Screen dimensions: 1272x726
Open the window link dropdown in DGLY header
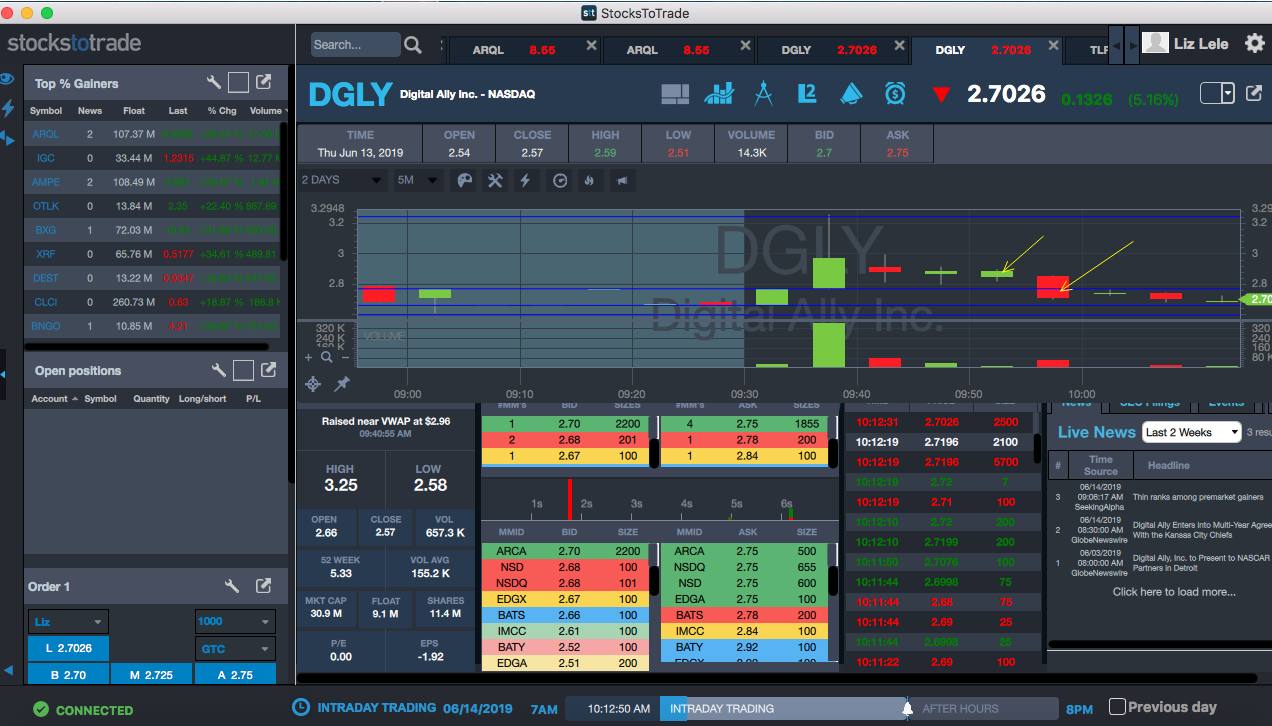1217,93
